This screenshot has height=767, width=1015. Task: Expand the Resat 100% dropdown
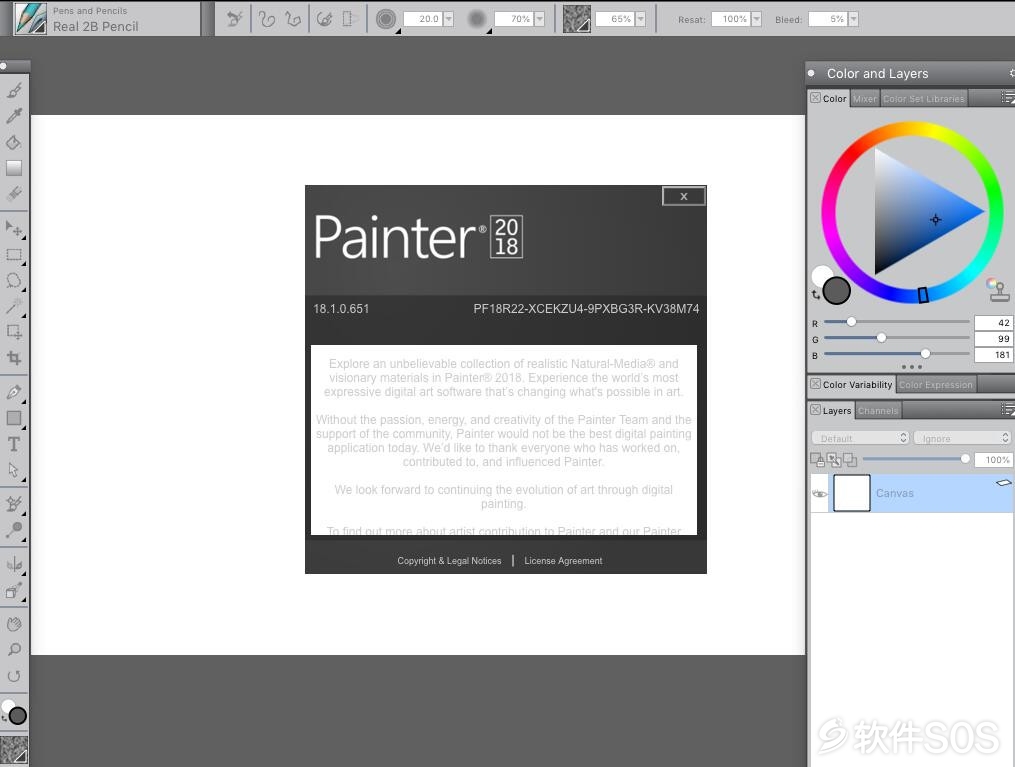tap(756, 19)
